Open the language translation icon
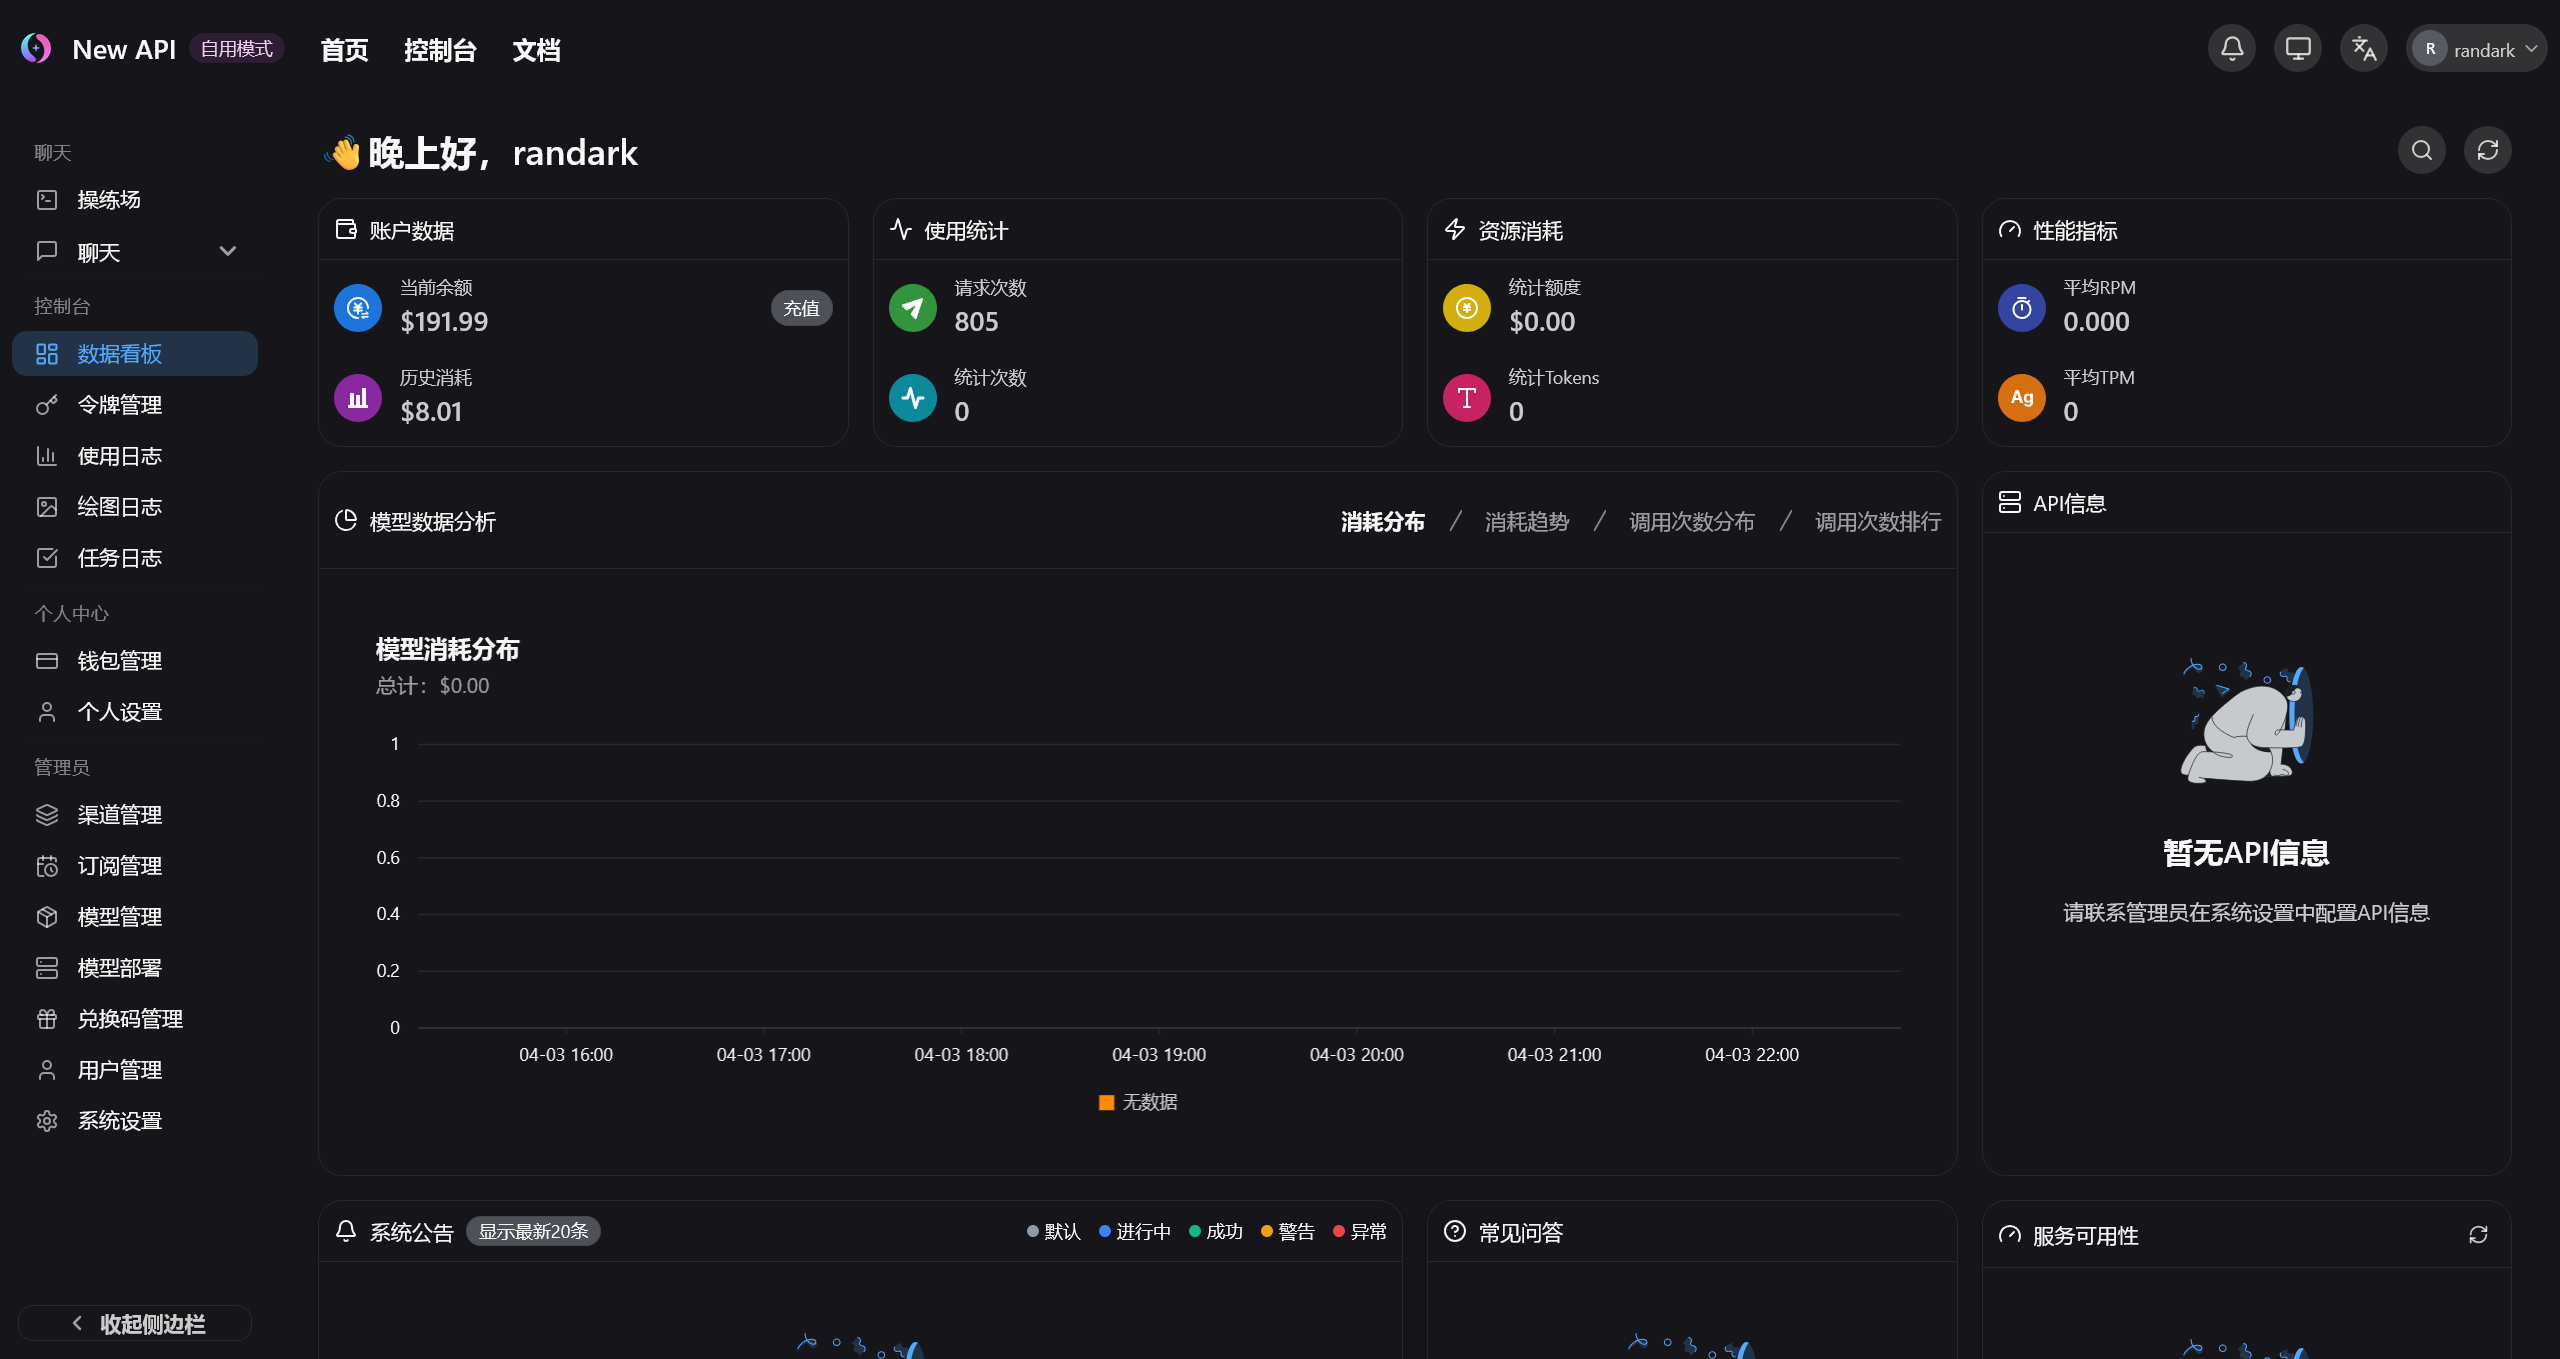The width and height of the screenshot is (2560, 1359). click(2364, 49)
